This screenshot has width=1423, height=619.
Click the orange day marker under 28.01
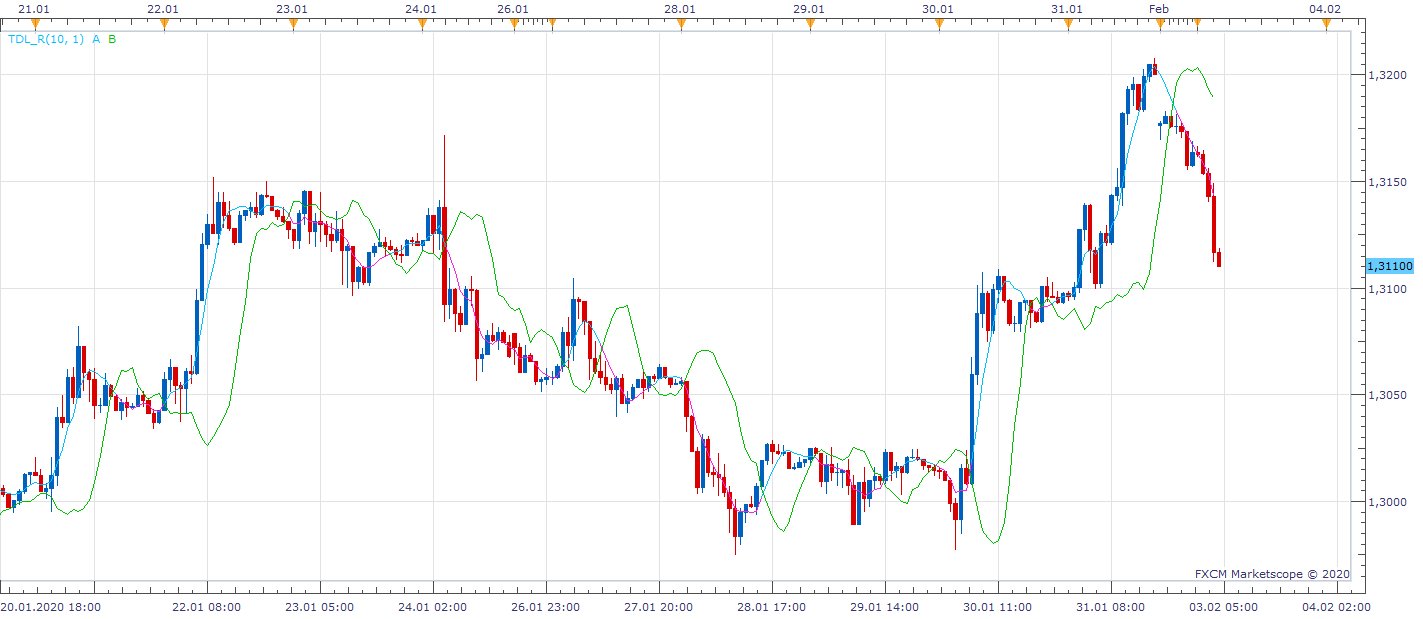pyautogui.click(x=680, y=23)
